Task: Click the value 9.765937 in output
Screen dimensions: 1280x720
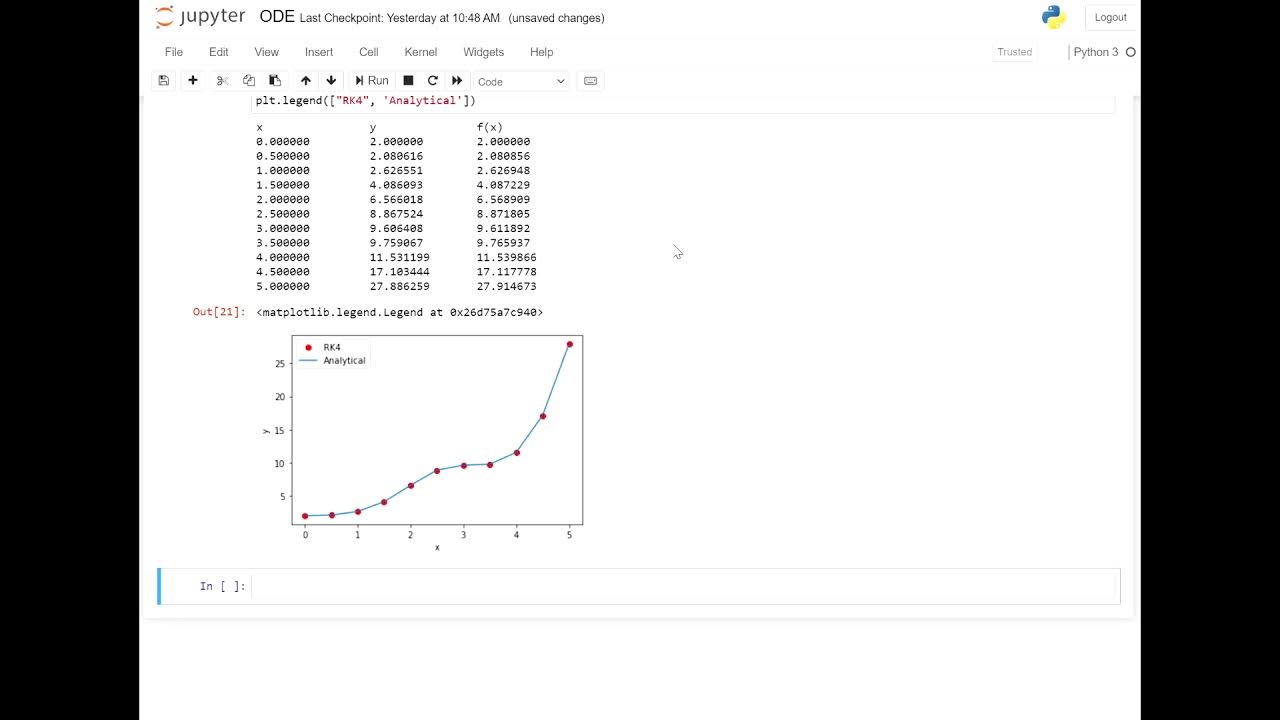Action: [503, 242]
